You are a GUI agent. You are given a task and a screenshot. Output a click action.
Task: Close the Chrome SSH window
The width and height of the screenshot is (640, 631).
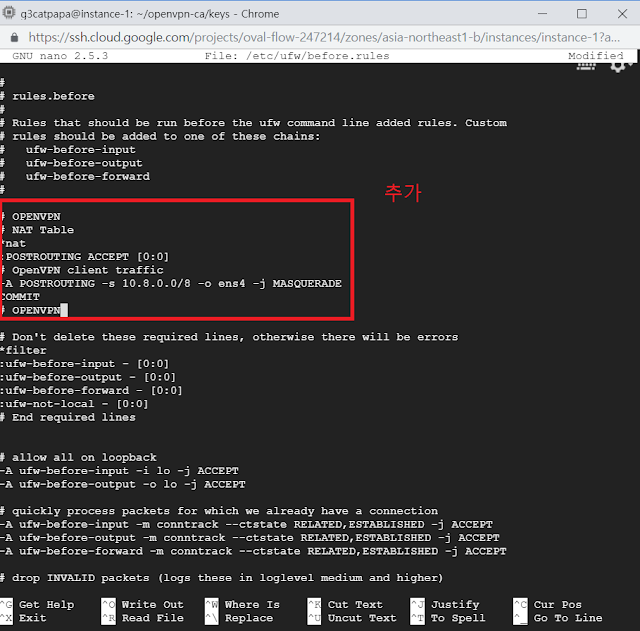[622, 14]
